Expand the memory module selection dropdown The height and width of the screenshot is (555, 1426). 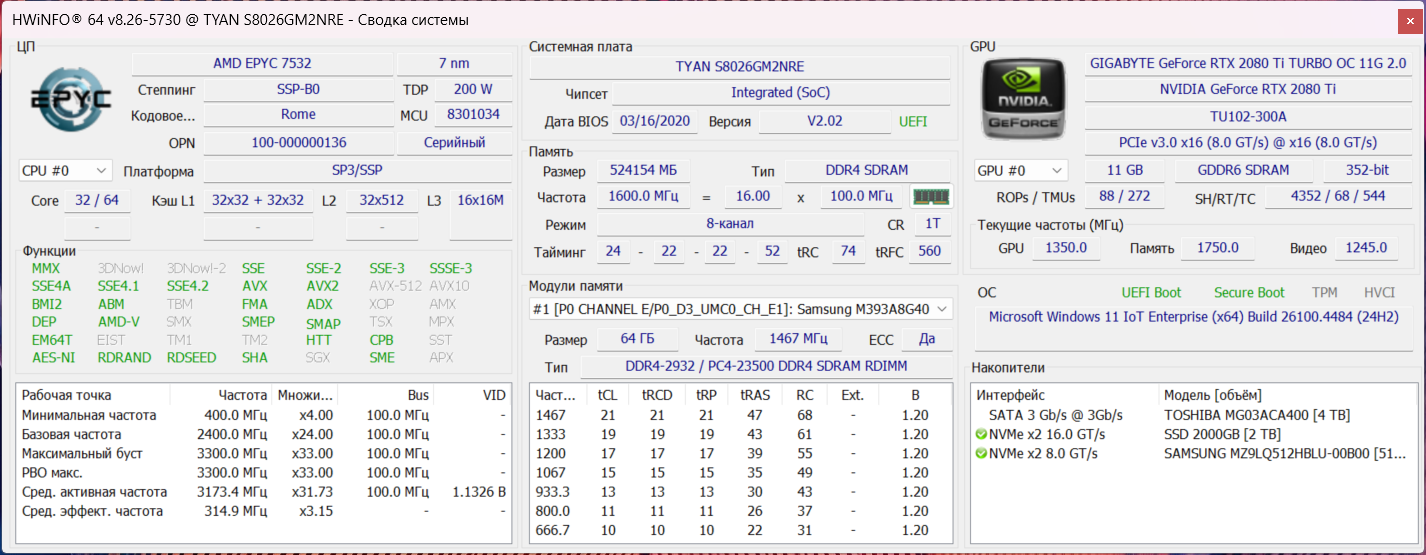(x=740, y=310)
